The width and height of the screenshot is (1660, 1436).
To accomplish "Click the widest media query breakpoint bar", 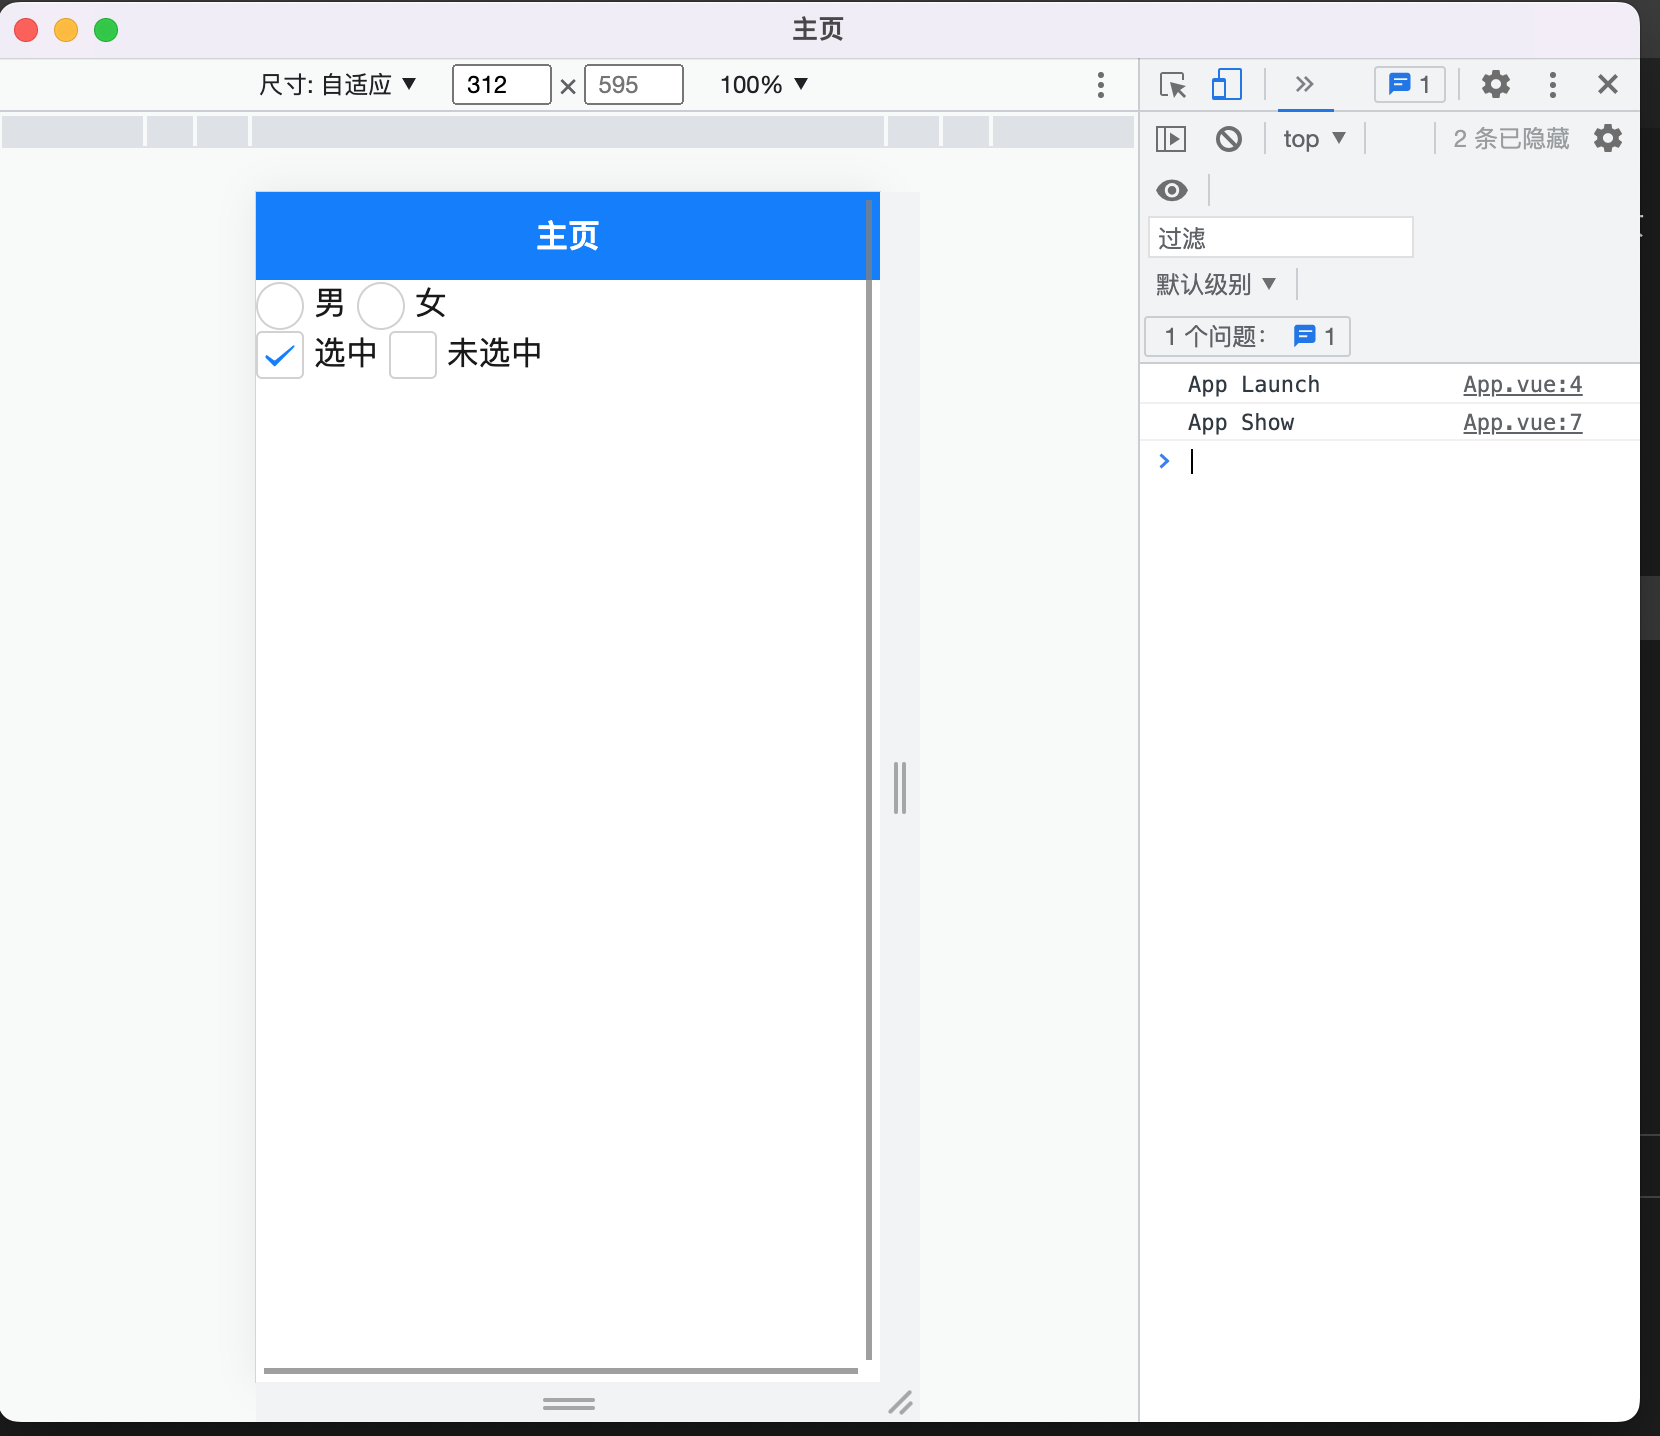I will (x=568, y=131).
